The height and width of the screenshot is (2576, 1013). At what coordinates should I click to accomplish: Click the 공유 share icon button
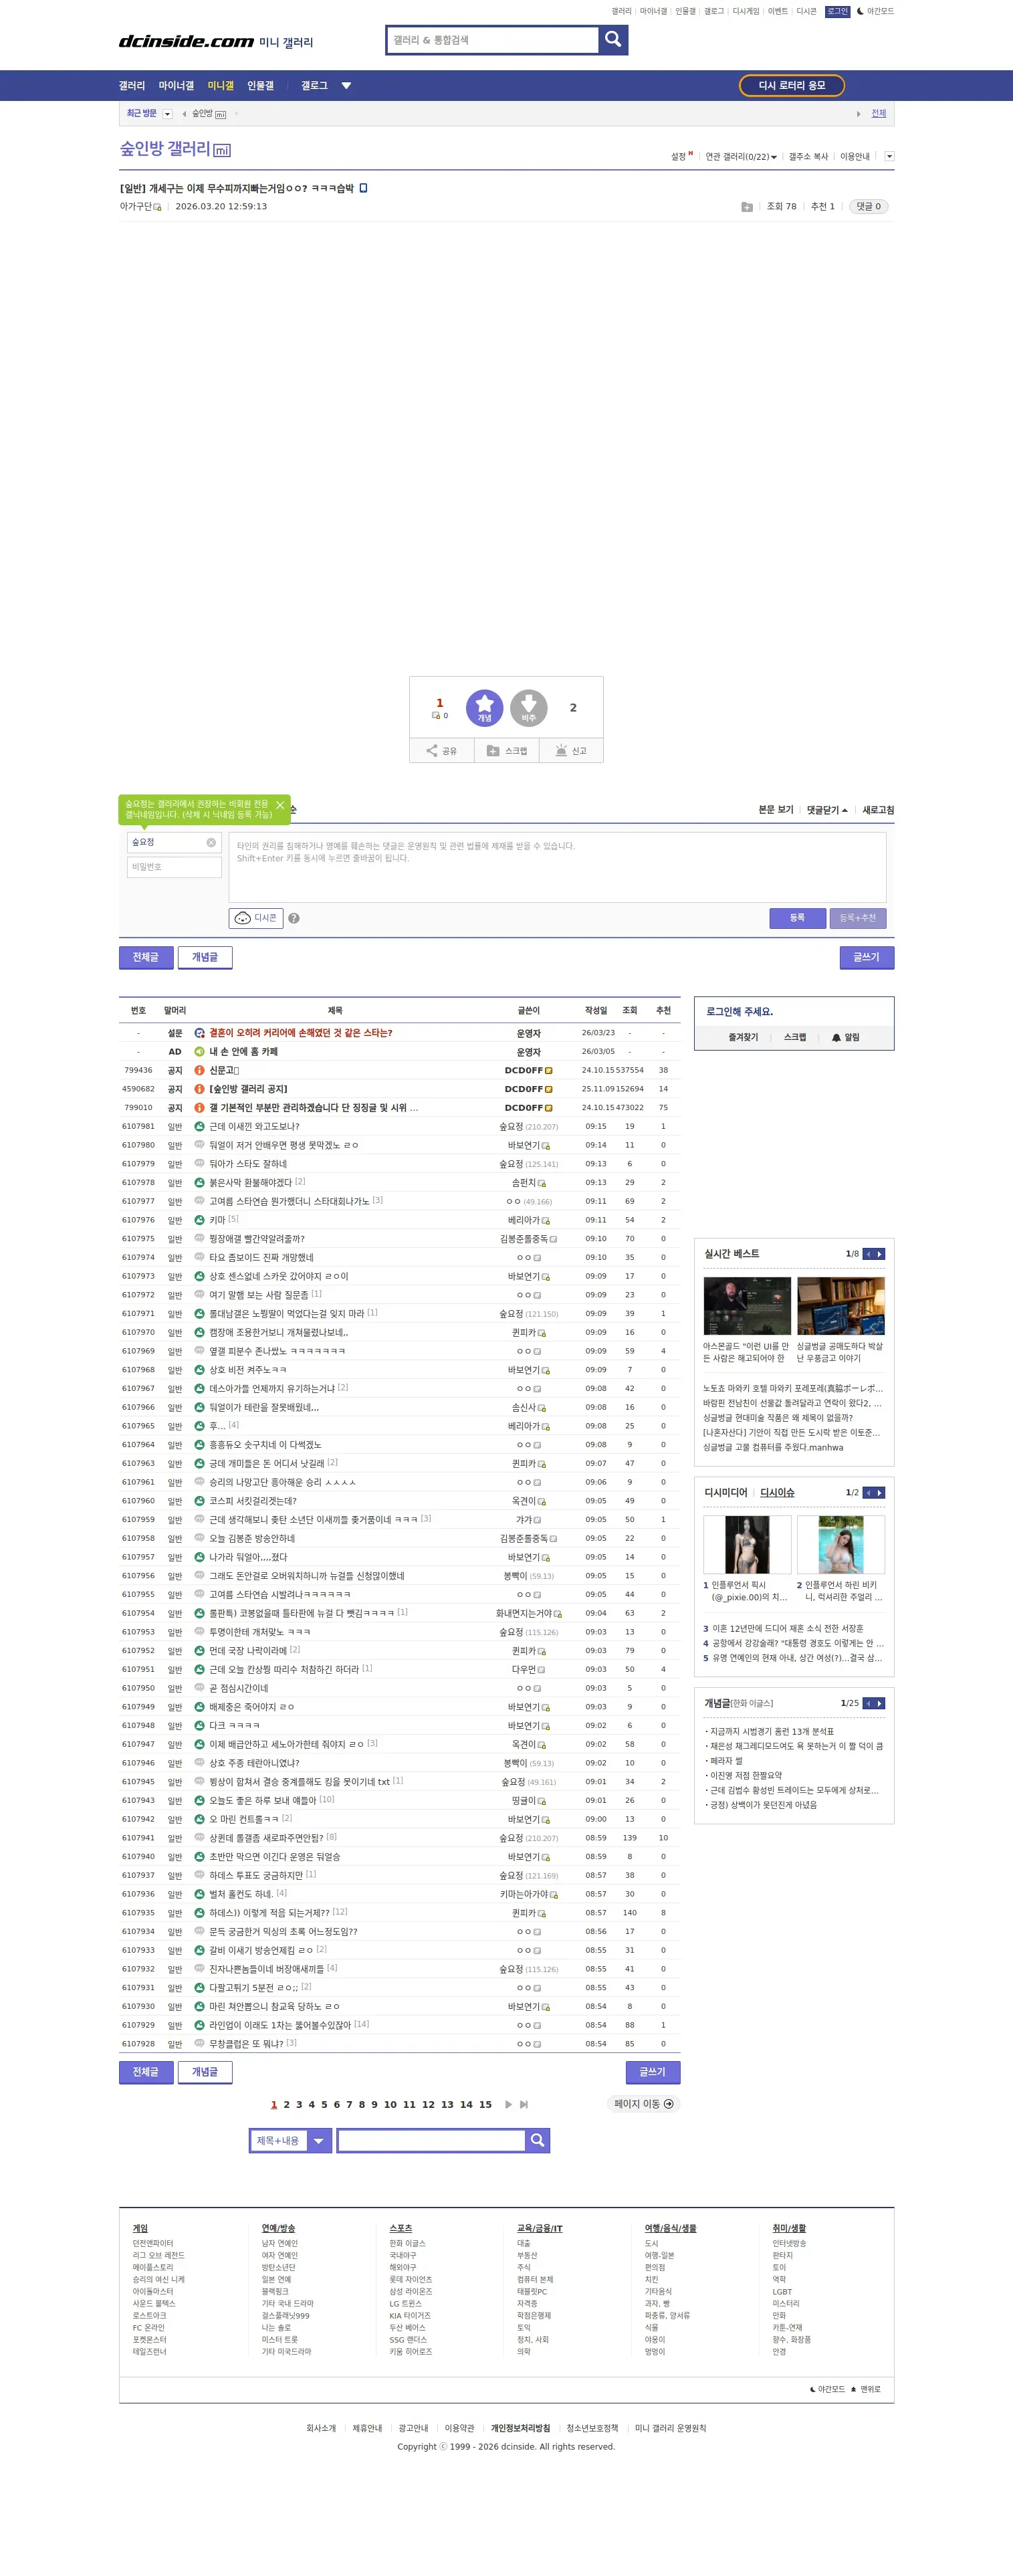(442, 750)
